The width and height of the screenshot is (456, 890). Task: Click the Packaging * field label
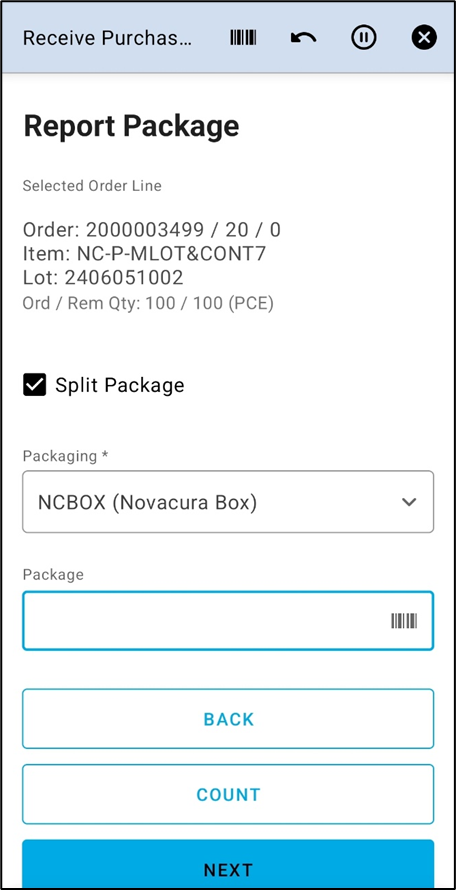tap(65, 456)
